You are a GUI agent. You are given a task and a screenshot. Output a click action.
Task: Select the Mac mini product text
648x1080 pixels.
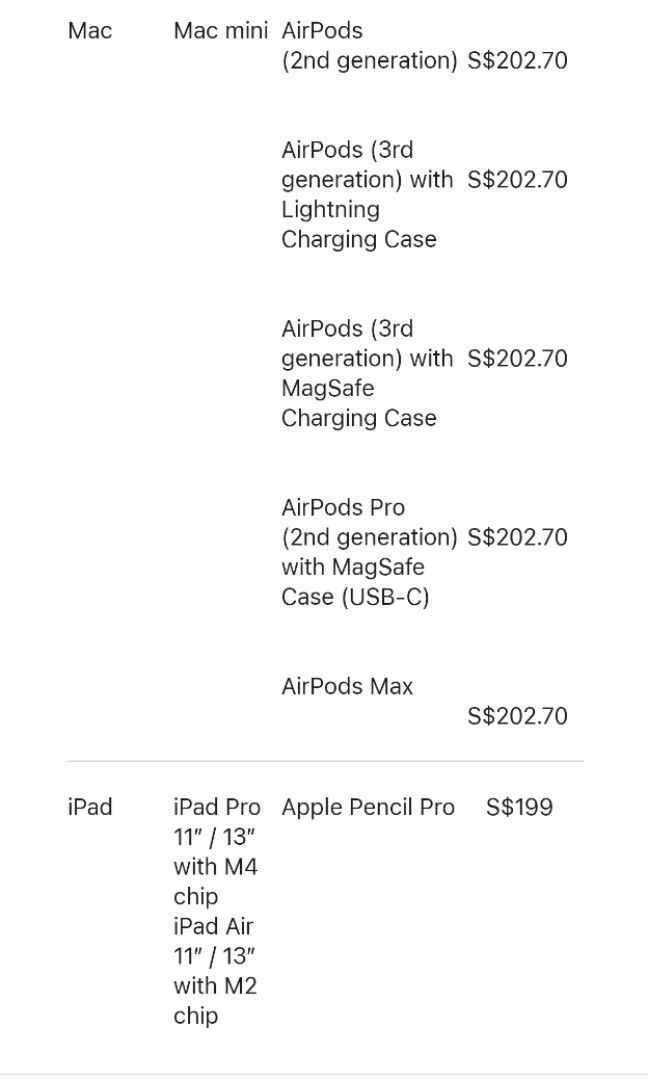tap(220, 30)
